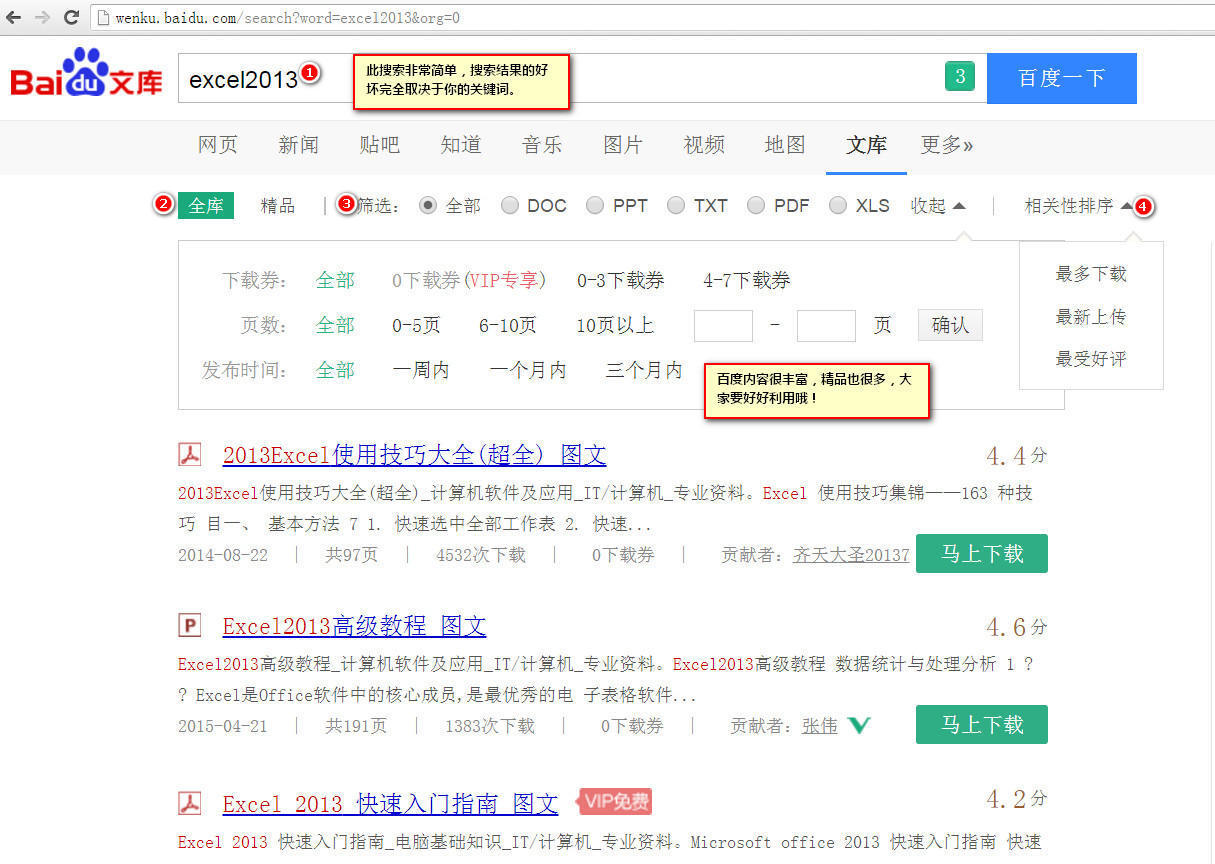Switch to the 音乐 tab
Screen dimensions: 1215x864
click(x=542, y=145)
